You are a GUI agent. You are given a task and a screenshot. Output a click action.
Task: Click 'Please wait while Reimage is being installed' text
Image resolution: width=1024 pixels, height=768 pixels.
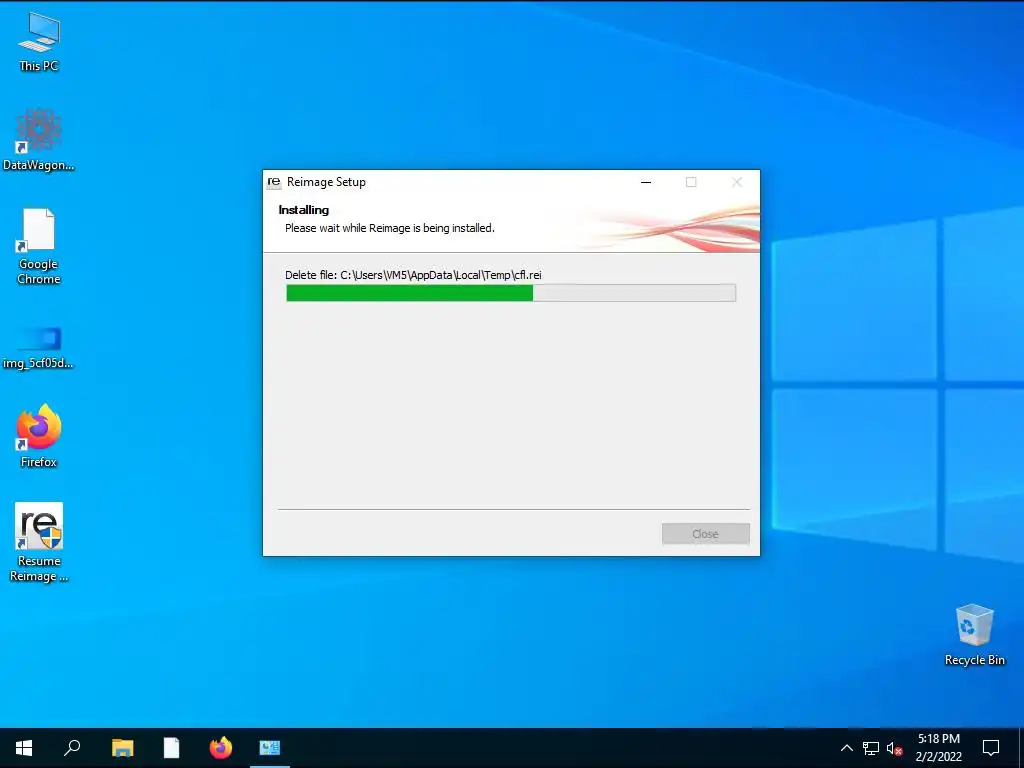click(x=390, y=228)
